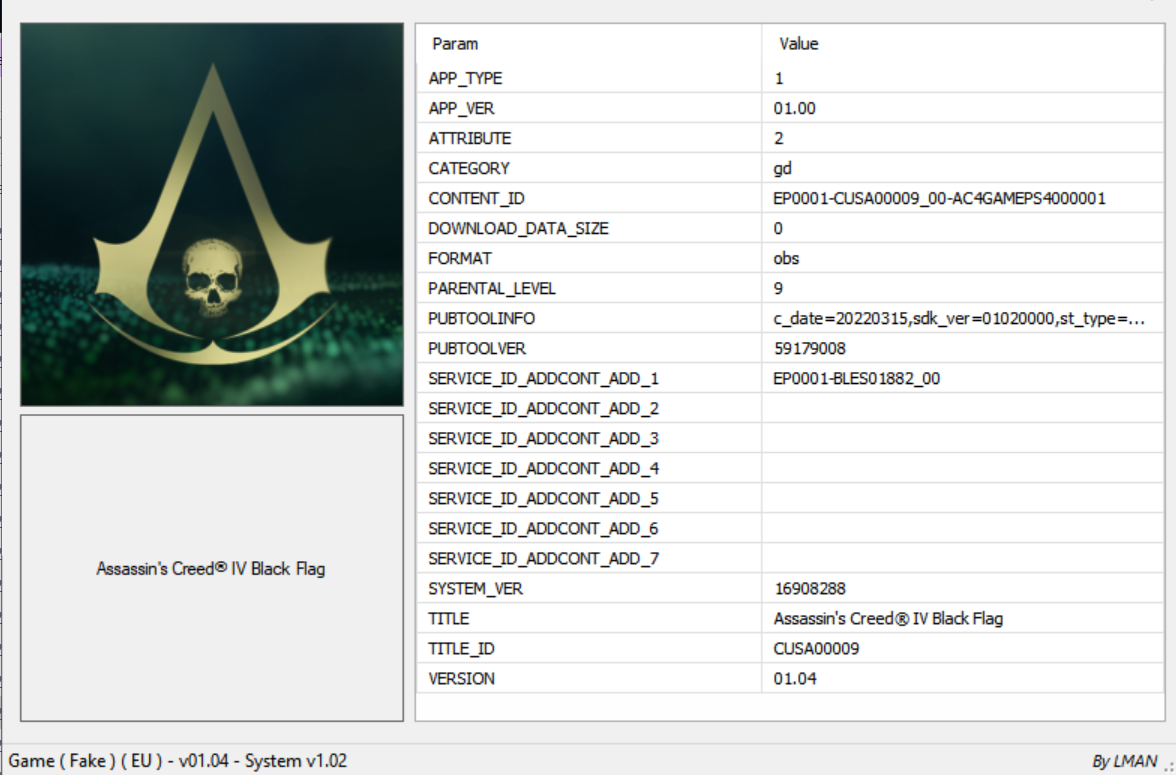Select SERVICE_ID_ADDCONT_ADD_7 row

790,558
